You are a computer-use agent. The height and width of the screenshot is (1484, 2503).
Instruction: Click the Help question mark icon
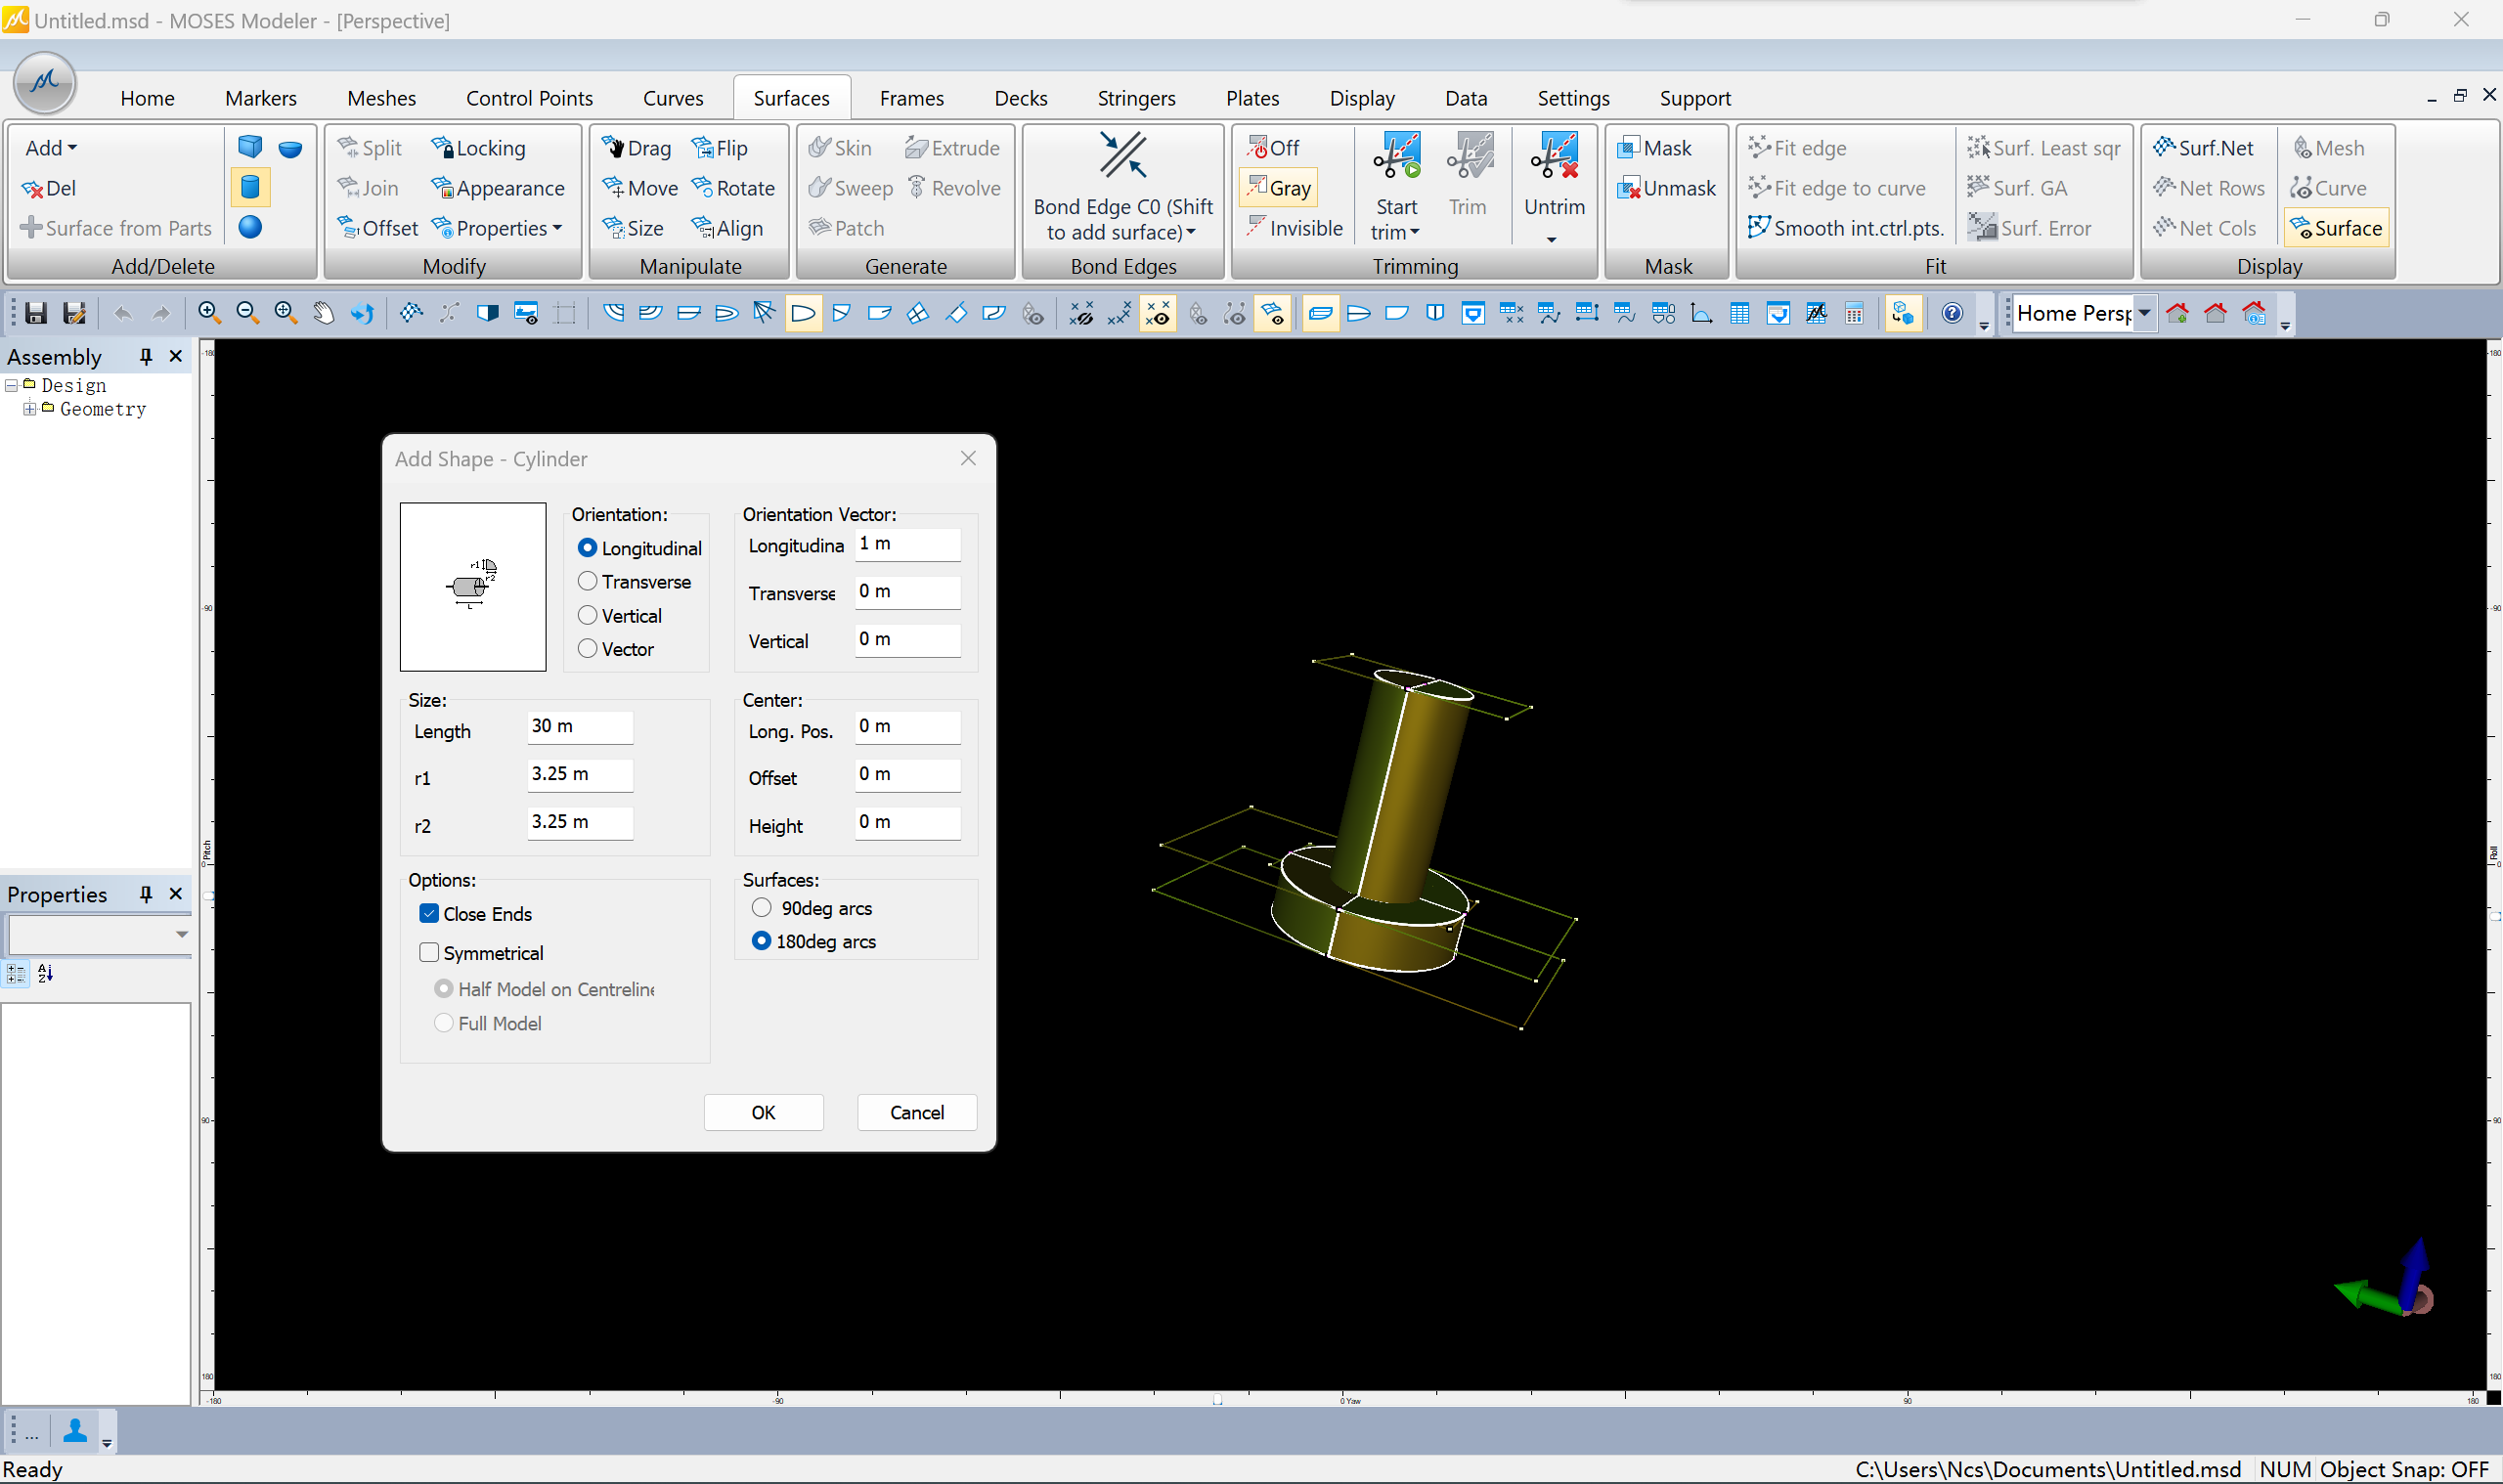tap(1951, 314)
